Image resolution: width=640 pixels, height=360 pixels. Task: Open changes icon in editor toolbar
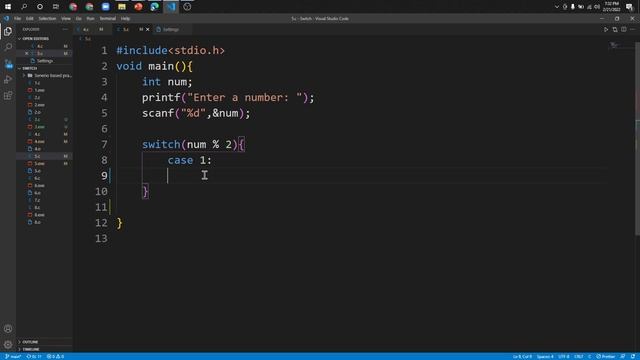pyautogui.click(x=615, y=29)
